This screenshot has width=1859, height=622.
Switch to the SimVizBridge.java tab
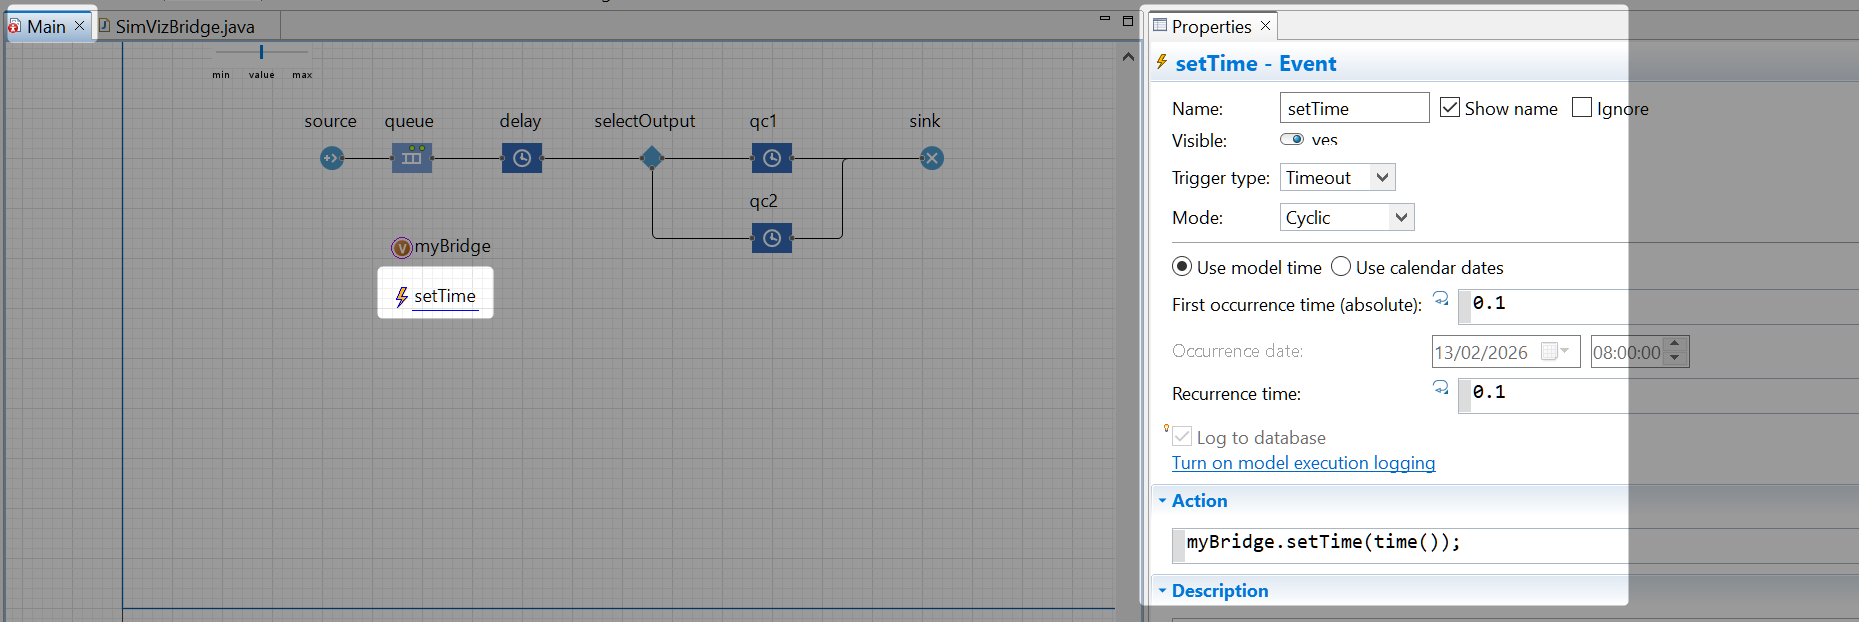tap(184, 27)
